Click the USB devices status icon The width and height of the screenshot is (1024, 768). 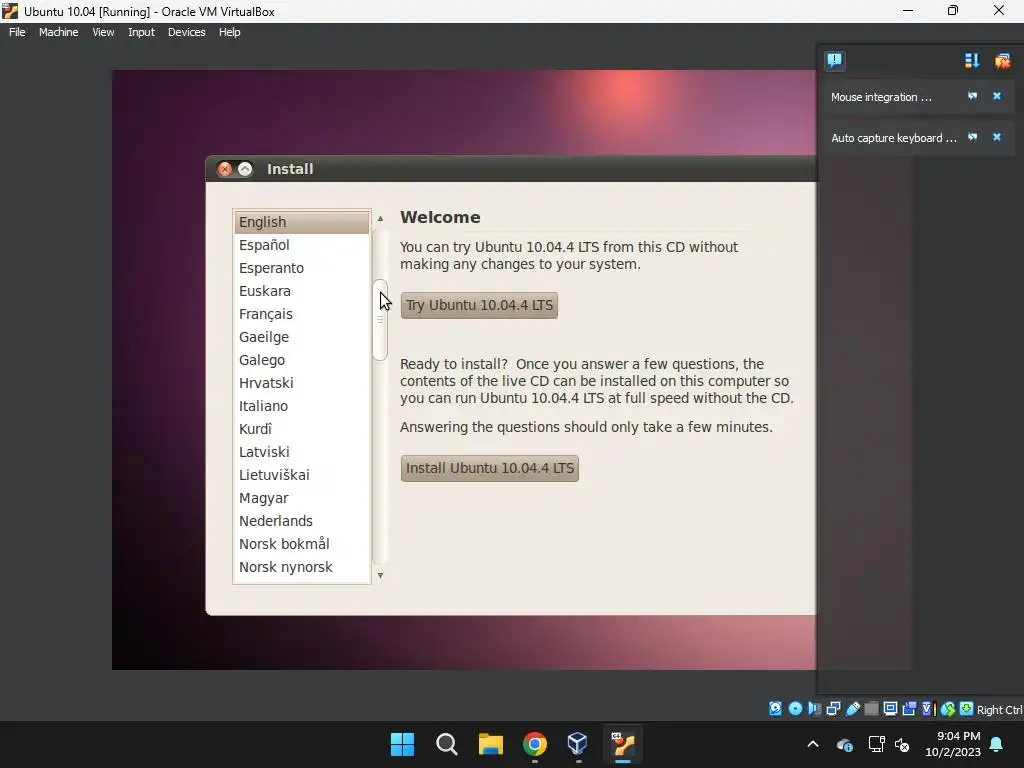[x=852, y=709]
